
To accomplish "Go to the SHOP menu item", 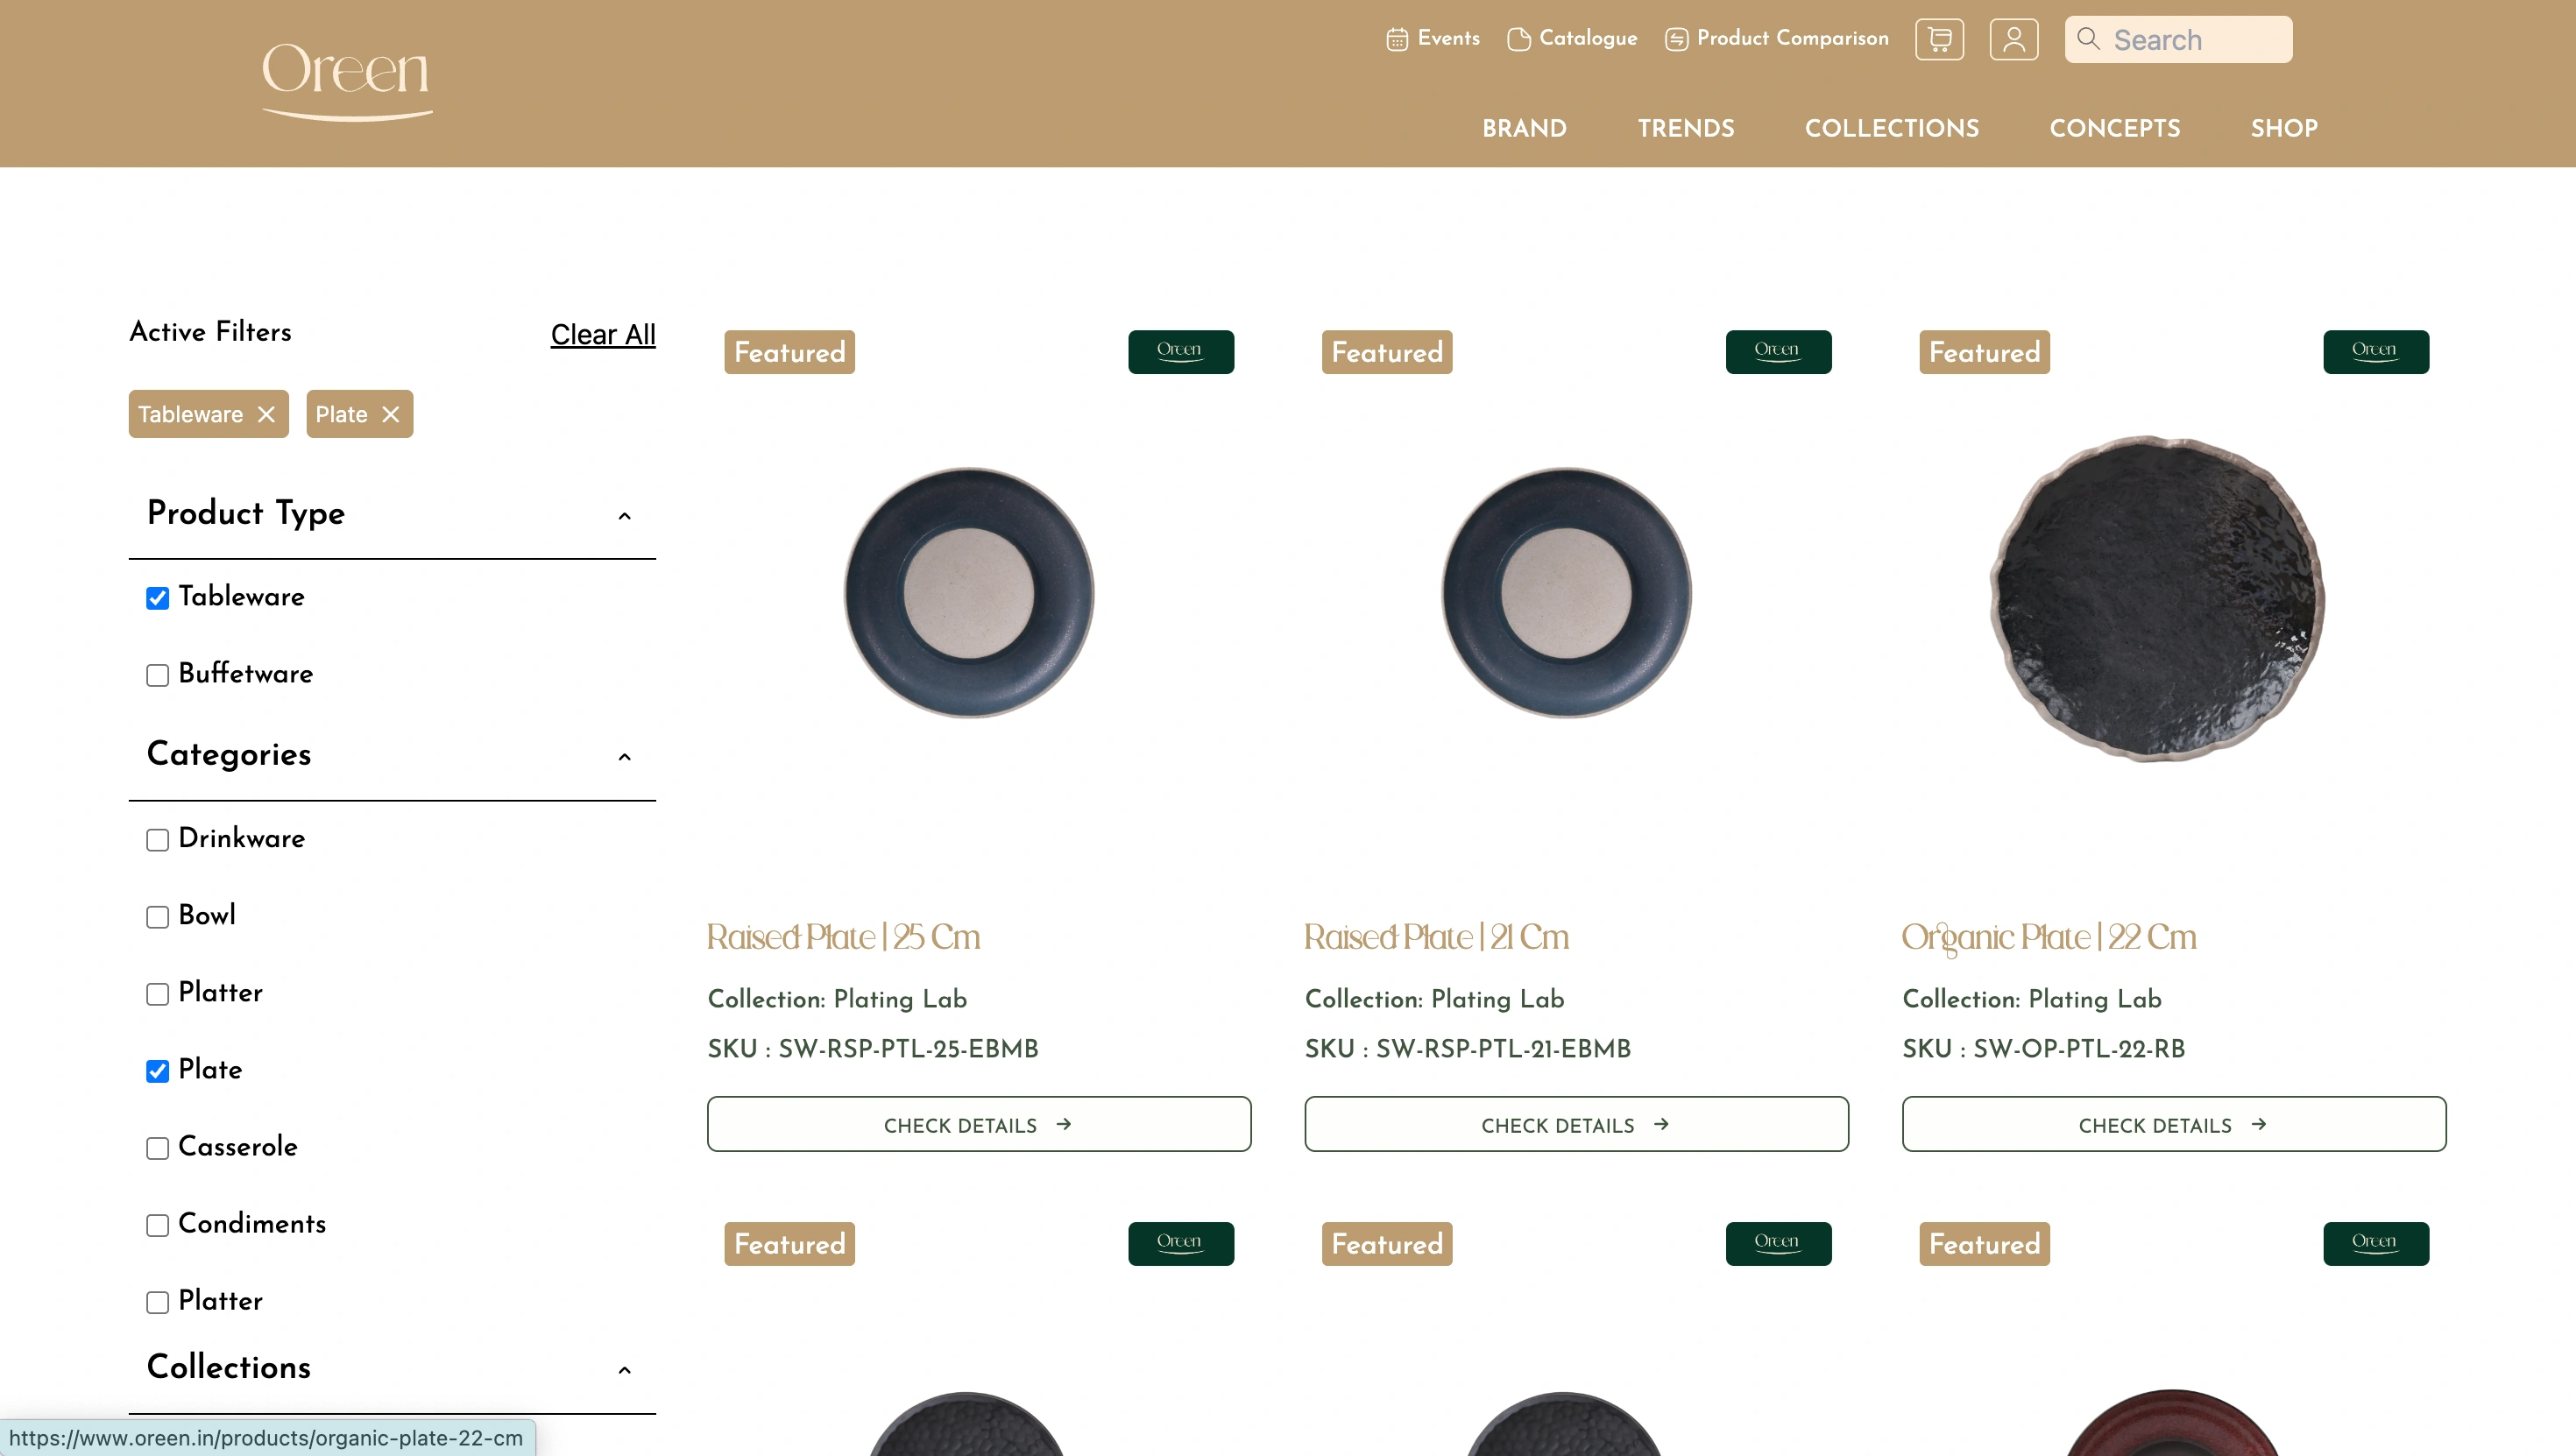I will tap(2283, 128).
